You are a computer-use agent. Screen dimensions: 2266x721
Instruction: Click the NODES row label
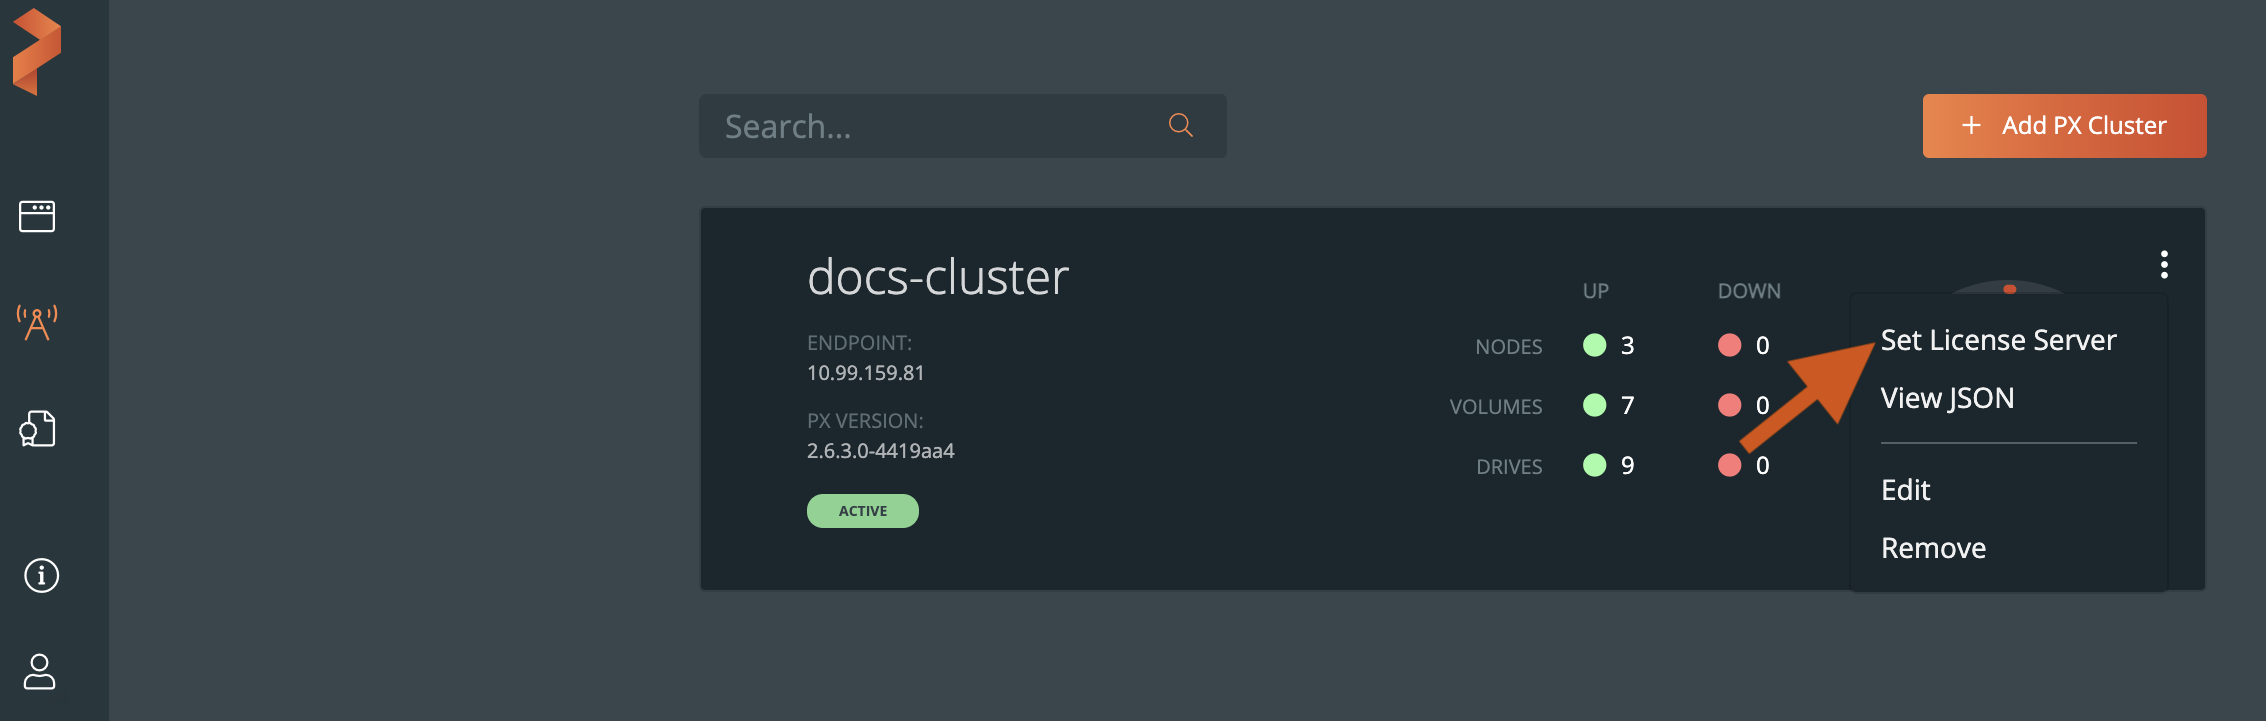pos(1508,347)
